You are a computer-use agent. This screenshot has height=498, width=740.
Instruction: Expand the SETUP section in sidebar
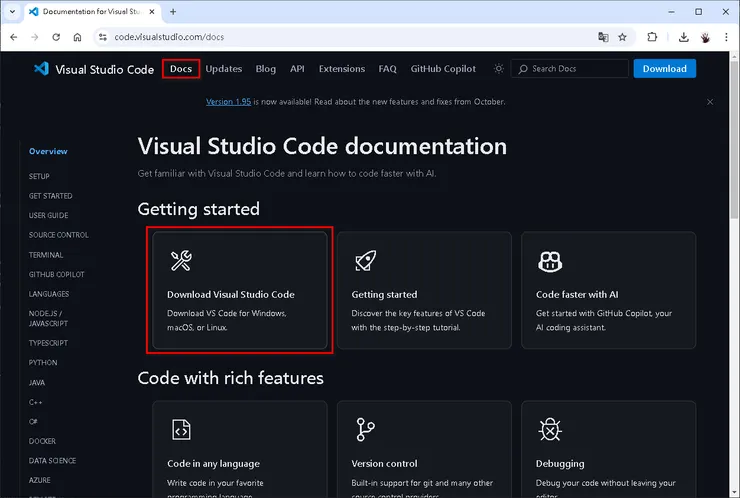pyautogui.click(x=39, y=177)
